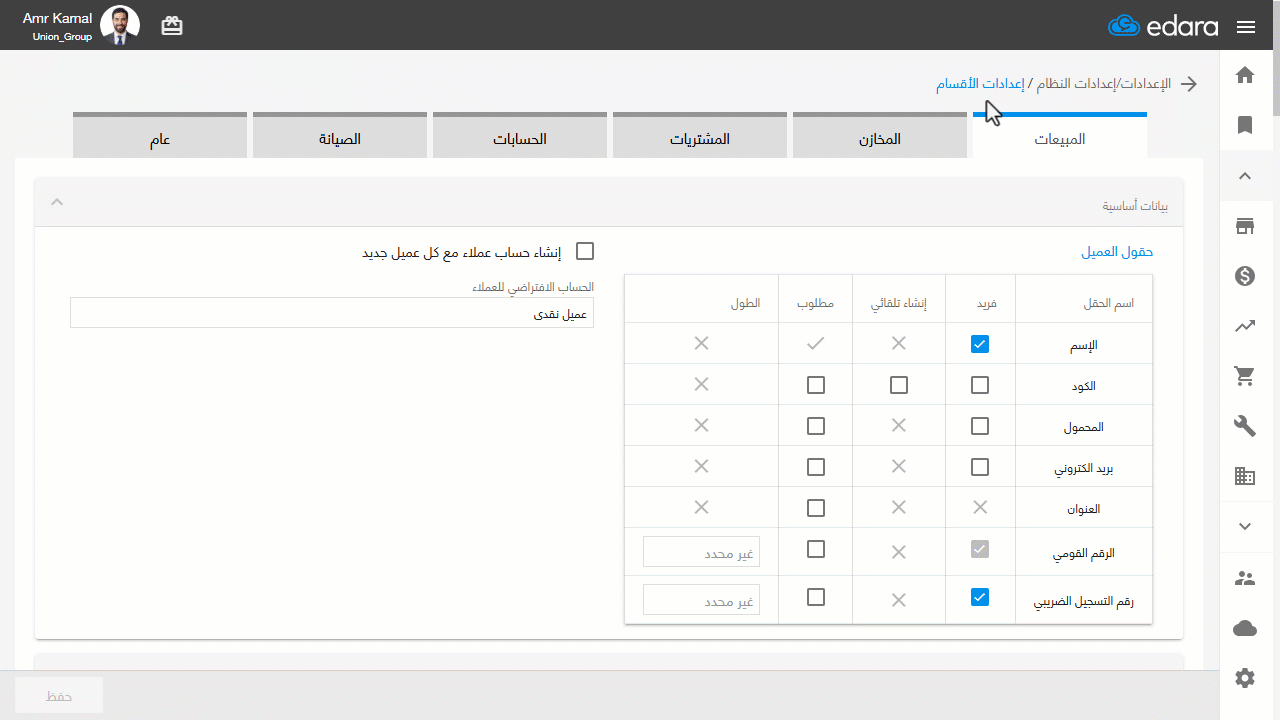
Task: Collapse the بيانات أساسية panel
Action: [x=57, y=202]
